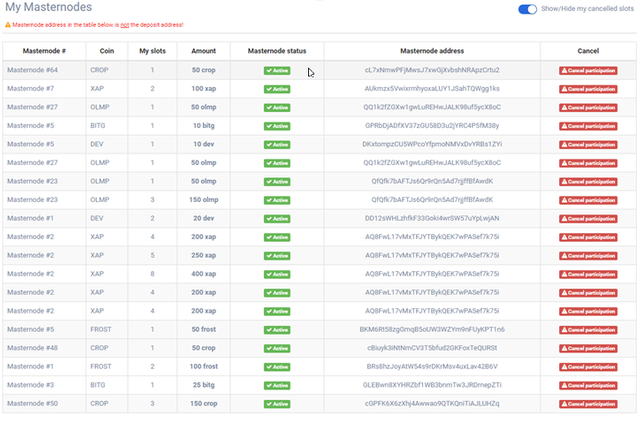Viewport: 640px width, 421px height.
Task: Click the My slots column header
Action: click(x=152, y=51)
